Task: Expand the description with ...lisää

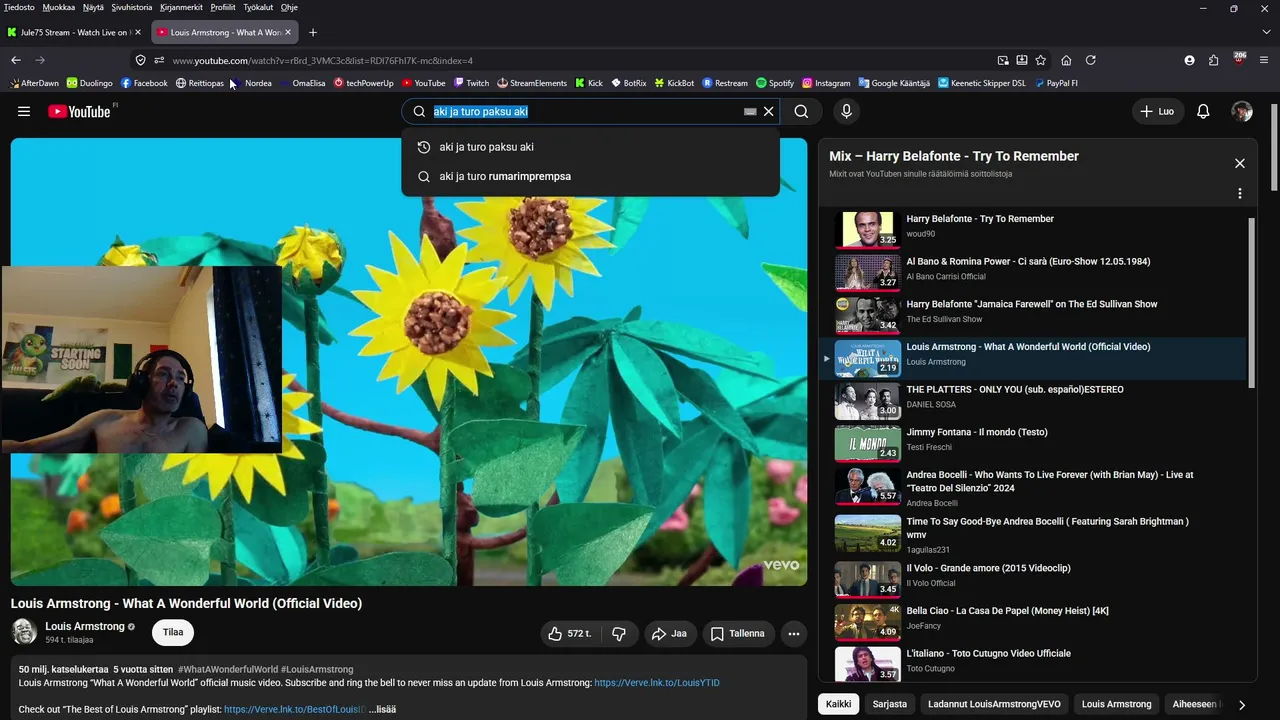Action: click(383, 709)
